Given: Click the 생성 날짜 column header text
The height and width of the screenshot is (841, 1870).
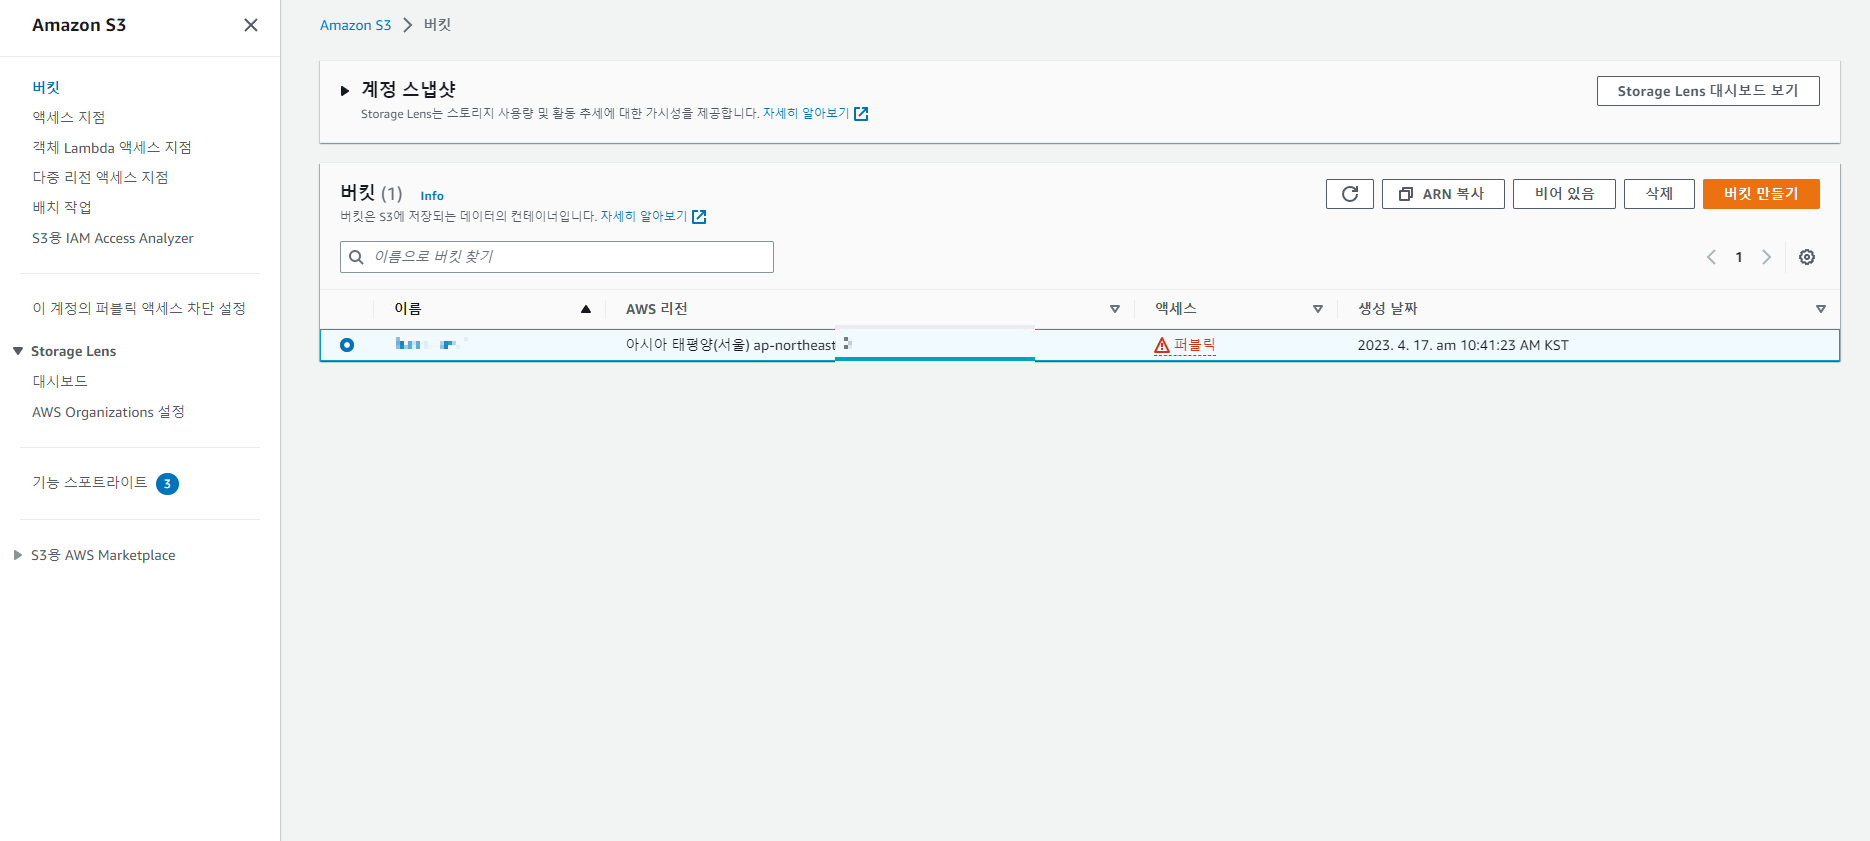Looking at the screenshot, I should click(1388, 309).
